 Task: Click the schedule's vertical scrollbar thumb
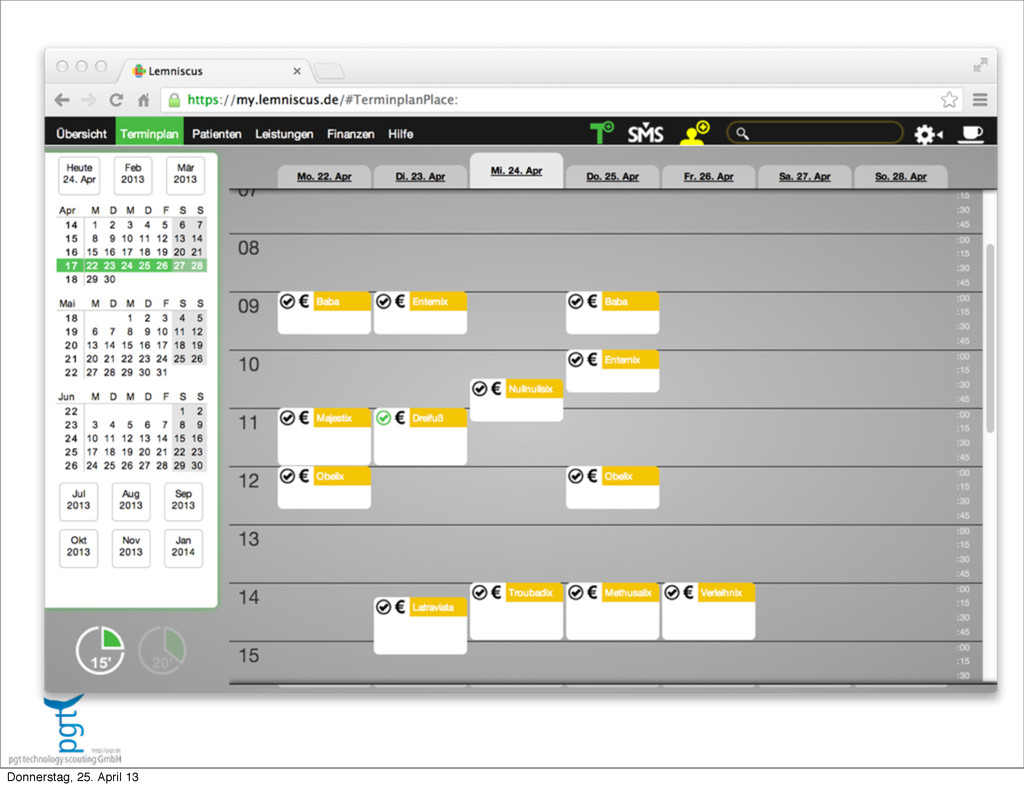pyautogui.click(x=990, y=338)
